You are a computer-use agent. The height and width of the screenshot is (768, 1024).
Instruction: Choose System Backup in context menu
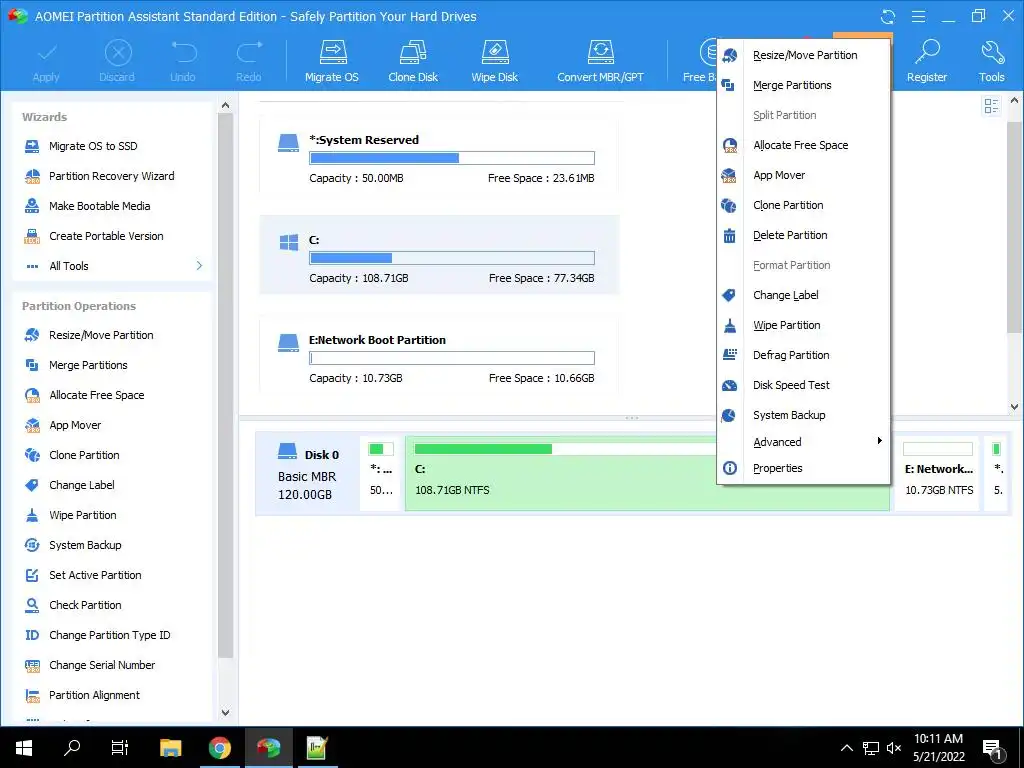tap(803, 415)
